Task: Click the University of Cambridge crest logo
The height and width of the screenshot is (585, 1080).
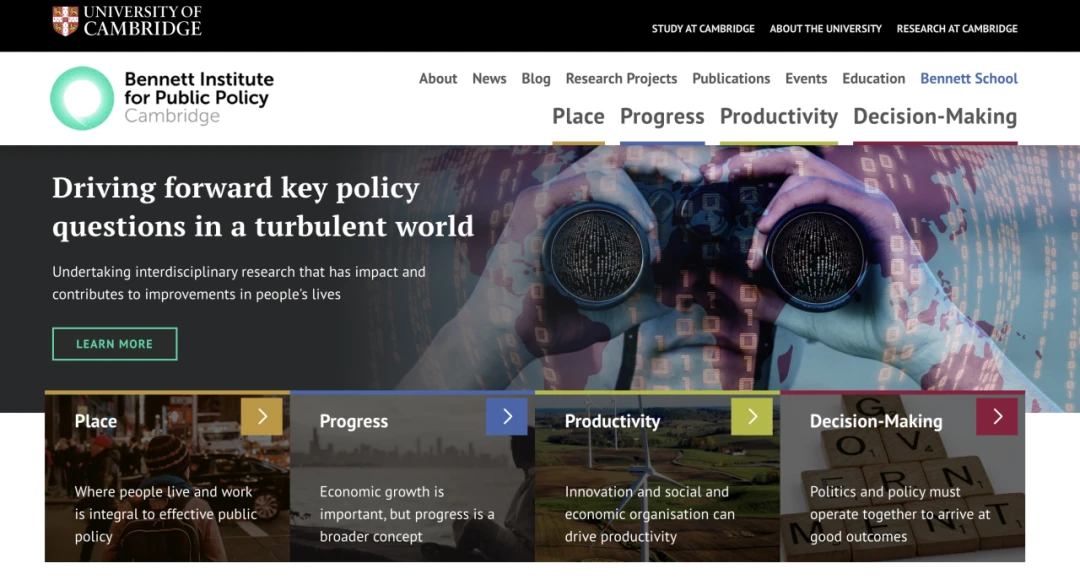Action: 65,21
